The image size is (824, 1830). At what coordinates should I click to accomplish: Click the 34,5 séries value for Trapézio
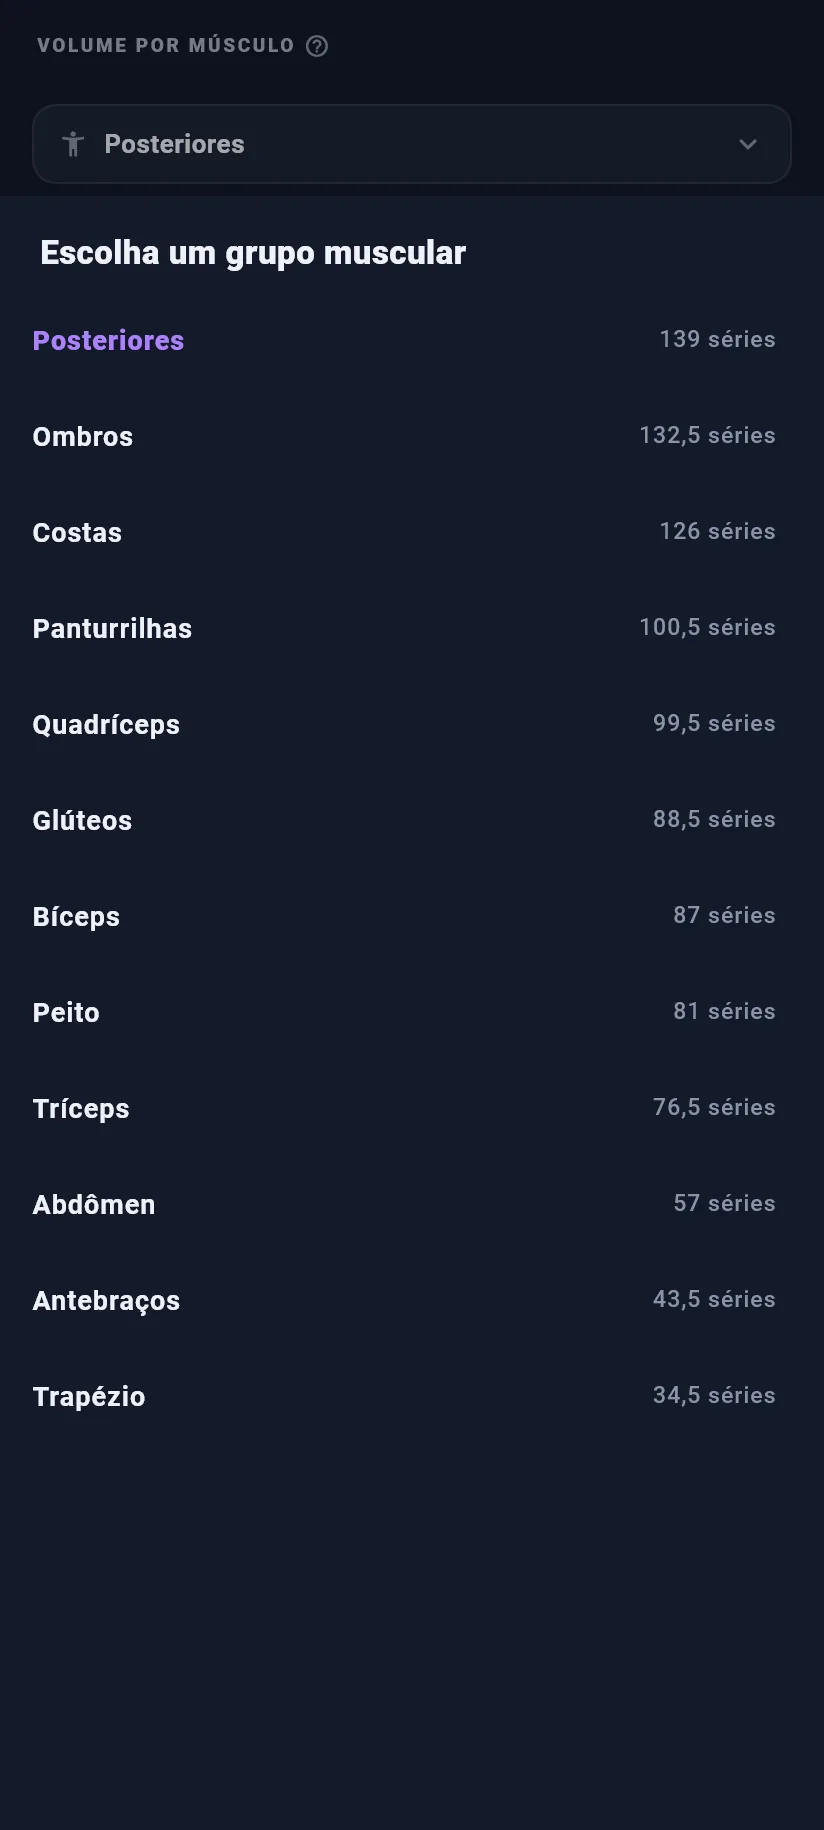point(714,1395)
